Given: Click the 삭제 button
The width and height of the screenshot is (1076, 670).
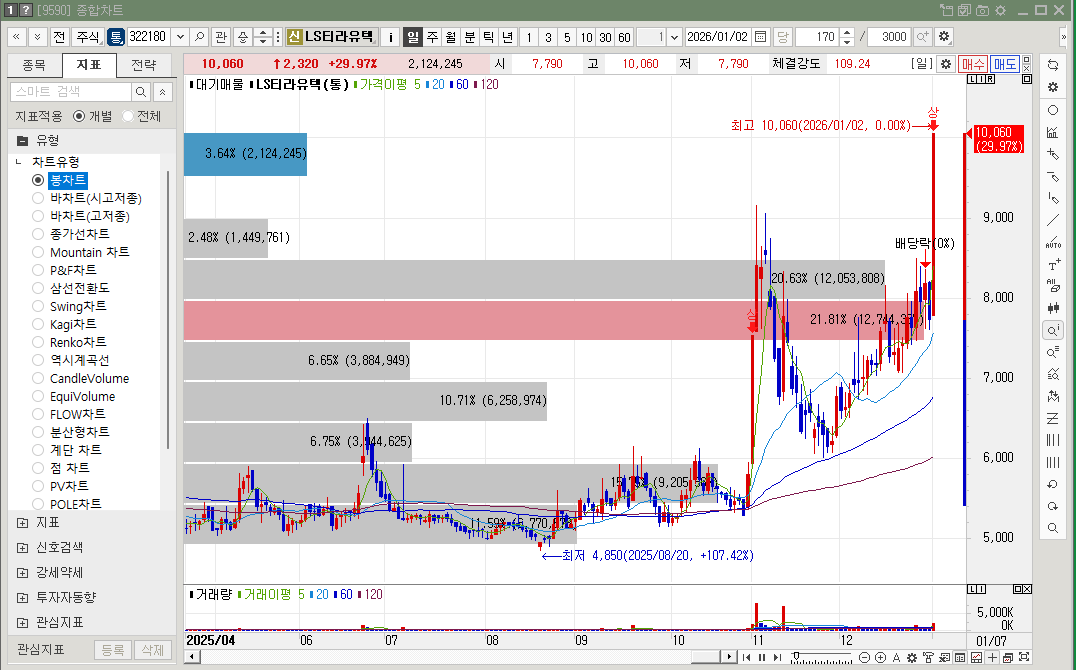Looking at the screenshot, I should 152,649.
